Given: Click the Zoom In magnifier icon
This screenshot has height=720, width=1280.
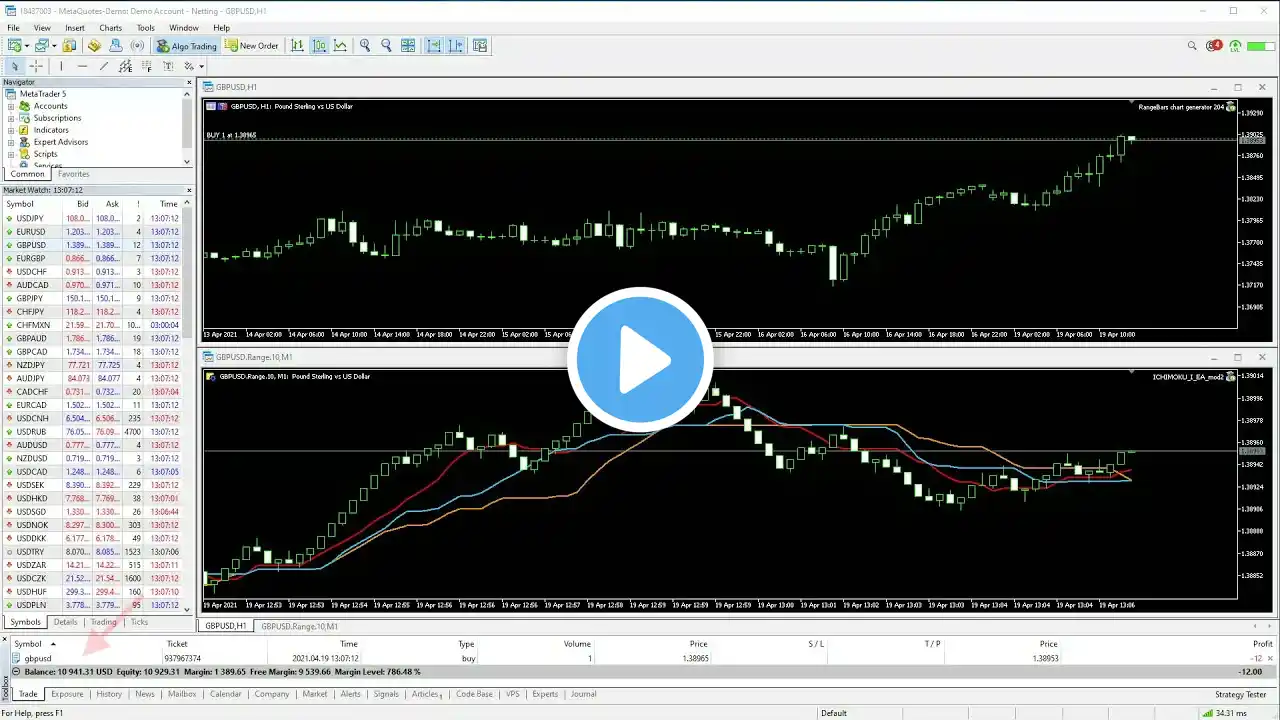Looking at the screenshot, I should pos(365,46).
